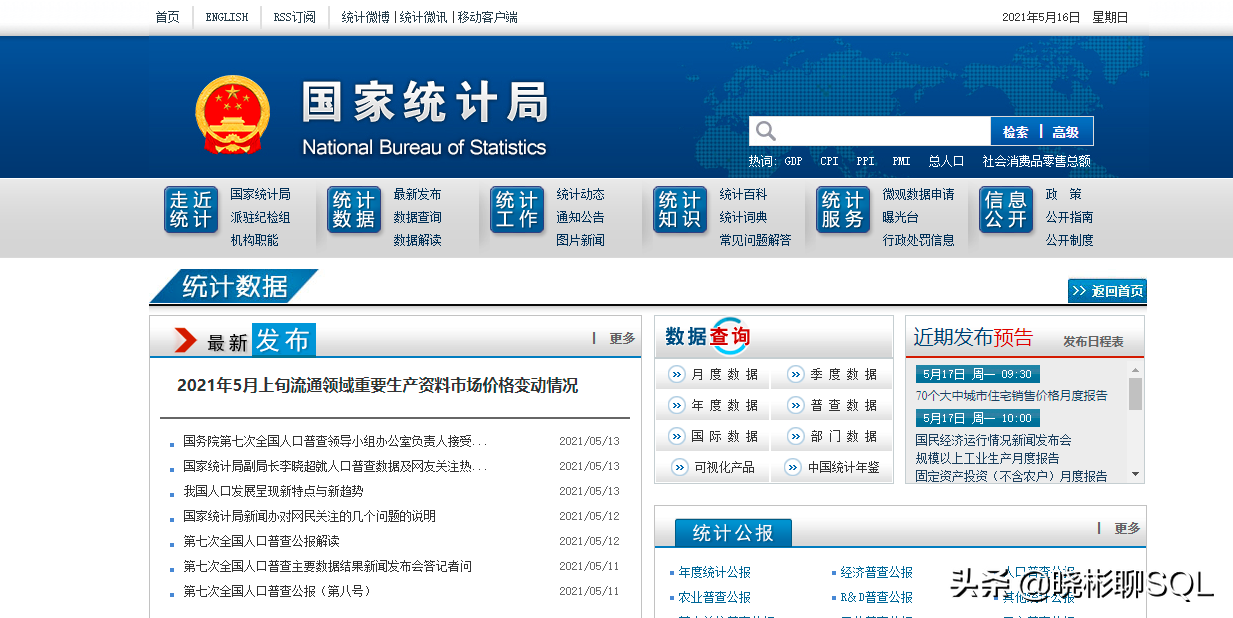Open 统计微博 link
This screenshot has width=1233, height=618.
[366, 17]
